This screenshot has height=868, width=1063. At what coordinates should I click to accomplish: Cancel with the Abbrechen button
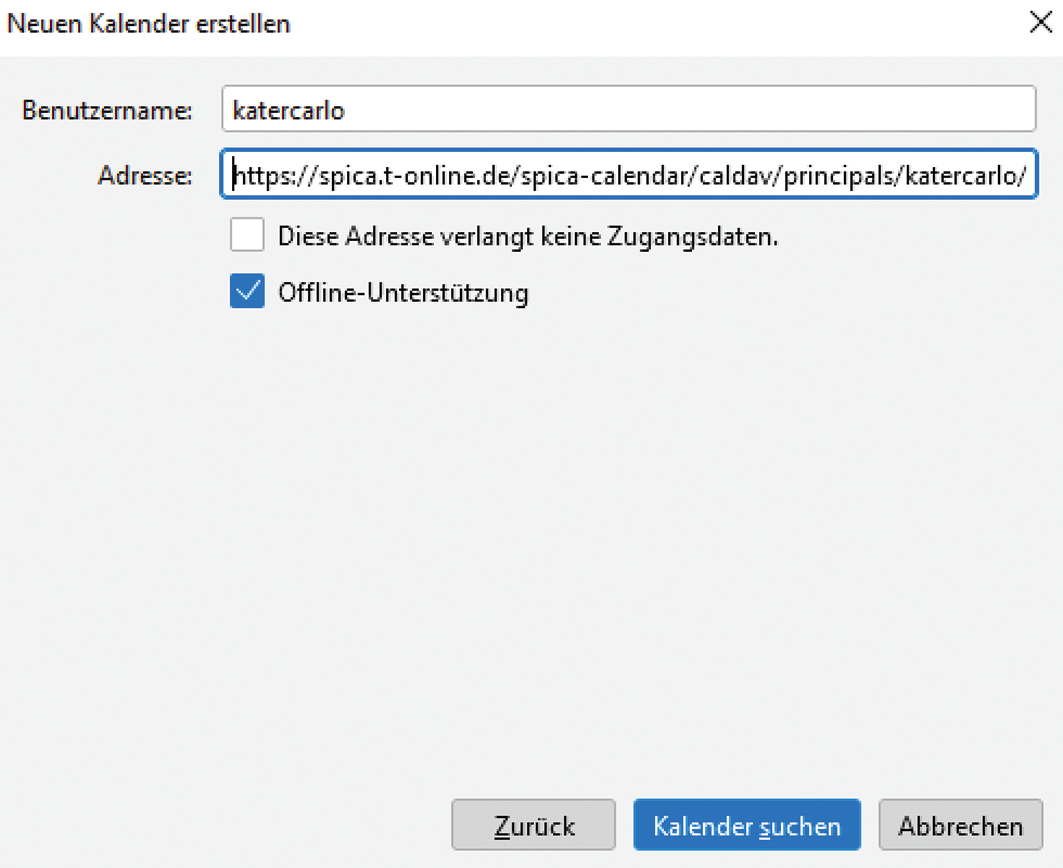960,826
